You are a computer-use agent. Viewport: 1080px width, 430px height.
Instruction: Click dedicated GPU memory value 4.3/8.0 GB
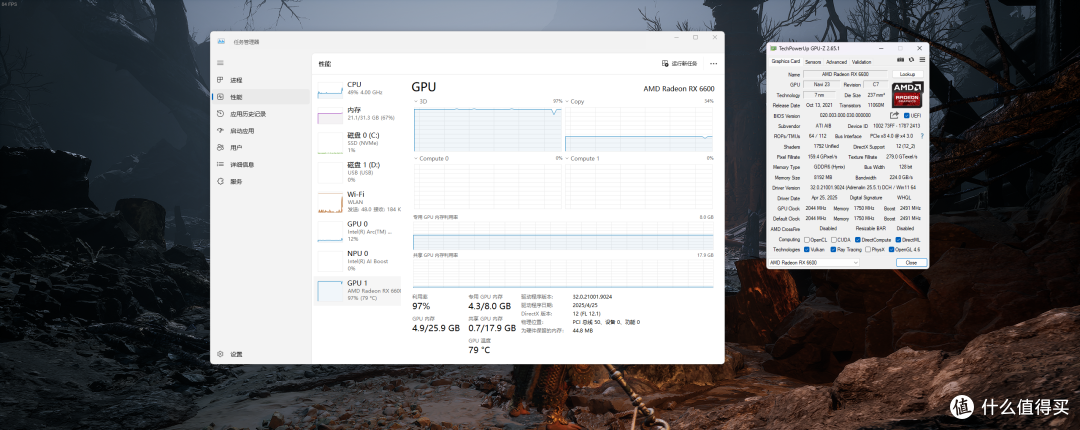[x=490, y=306]
